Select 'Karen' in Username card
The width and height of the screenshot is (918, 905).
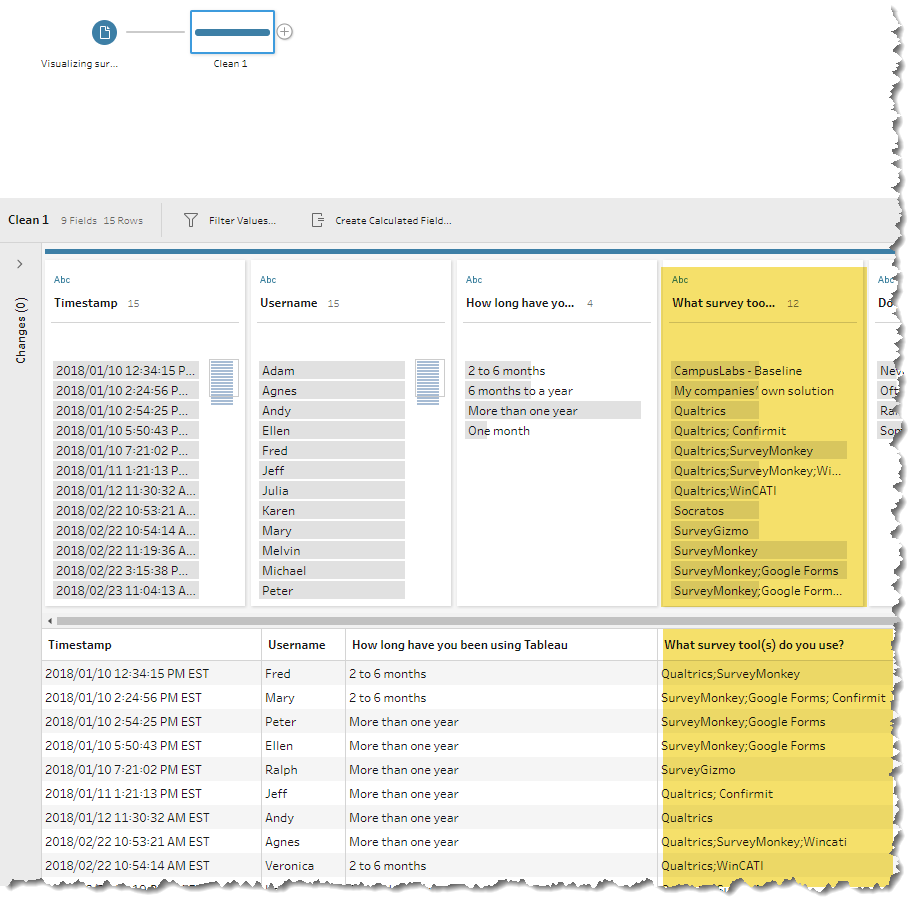coord(332,510)
